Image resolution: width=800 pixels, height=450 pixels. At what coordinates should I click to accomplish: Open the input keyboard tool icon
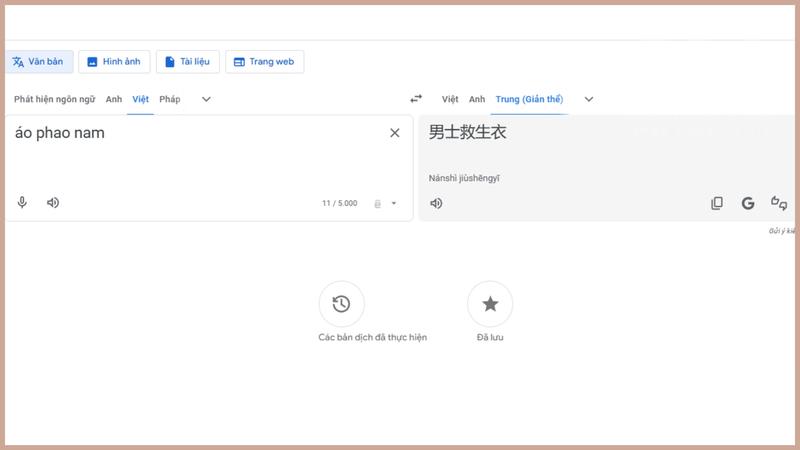[x=378, y=204]
